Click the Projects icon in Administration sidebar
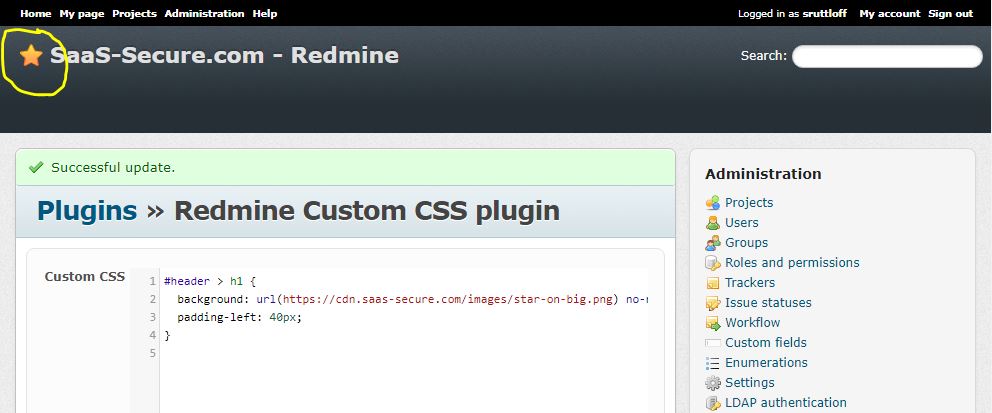This screenshot has height=413, width=992. 713,202
